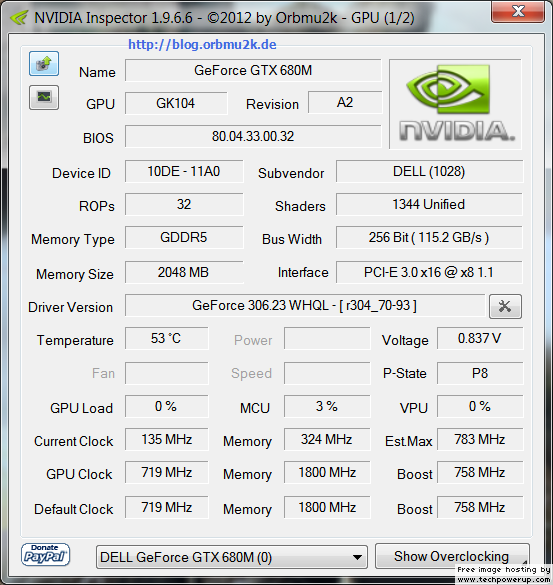The image size is (553, 585).
Task: Click the ROPs value 32
Action: point(184,204)
